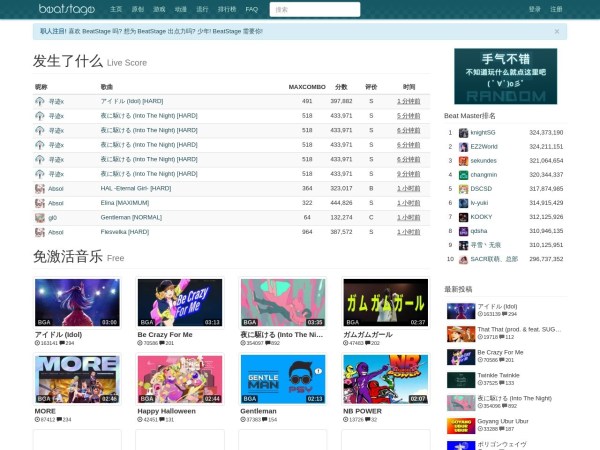Go to the 排行榜 ranking menu
This screenshot has width=600, height=450.
pyautogui.click(x=226, y=9)
